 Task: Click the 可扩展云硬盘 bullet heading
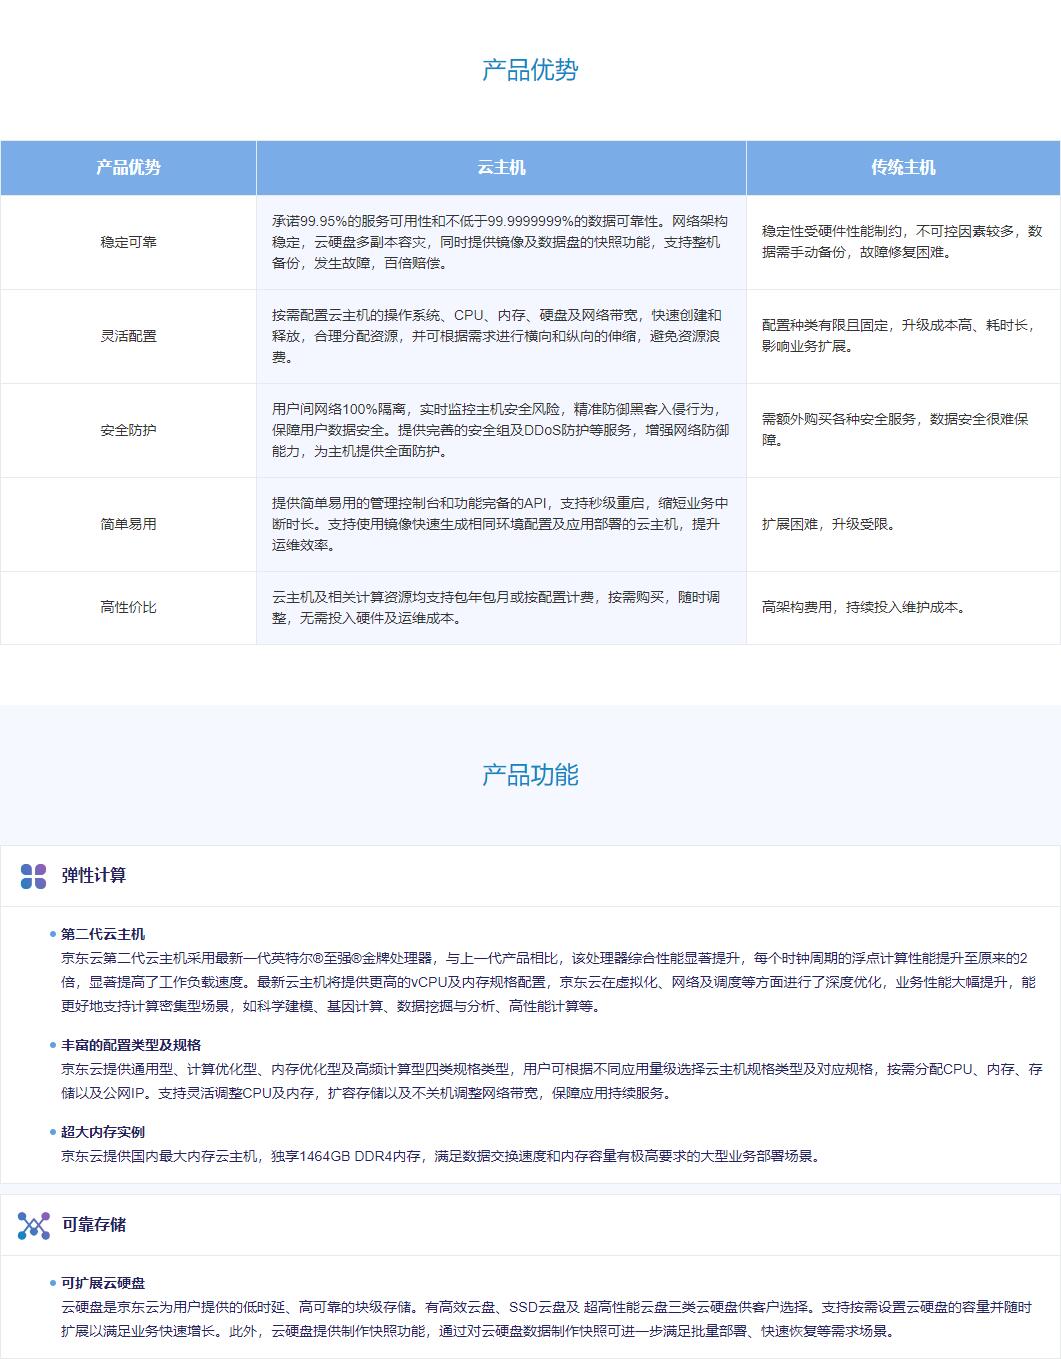coord(103,1283)
